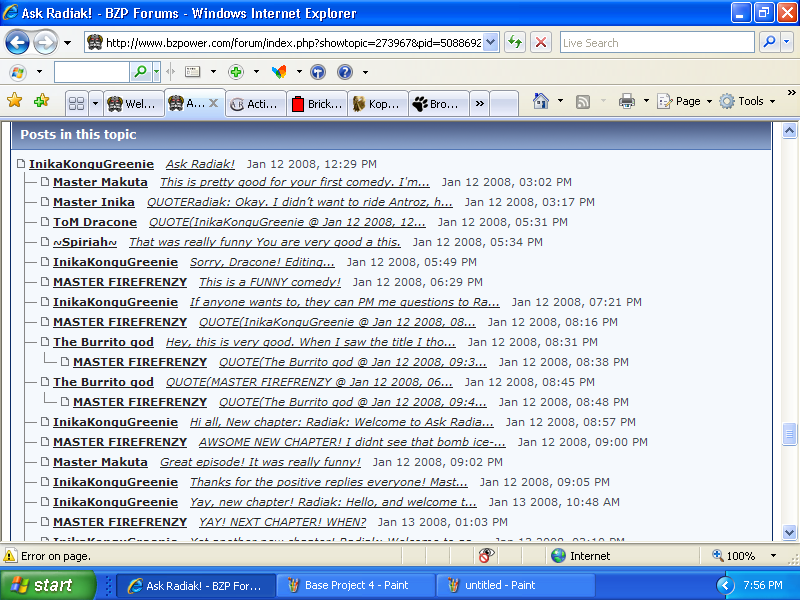Click the Print icon
800x600 pixels.
627,101
